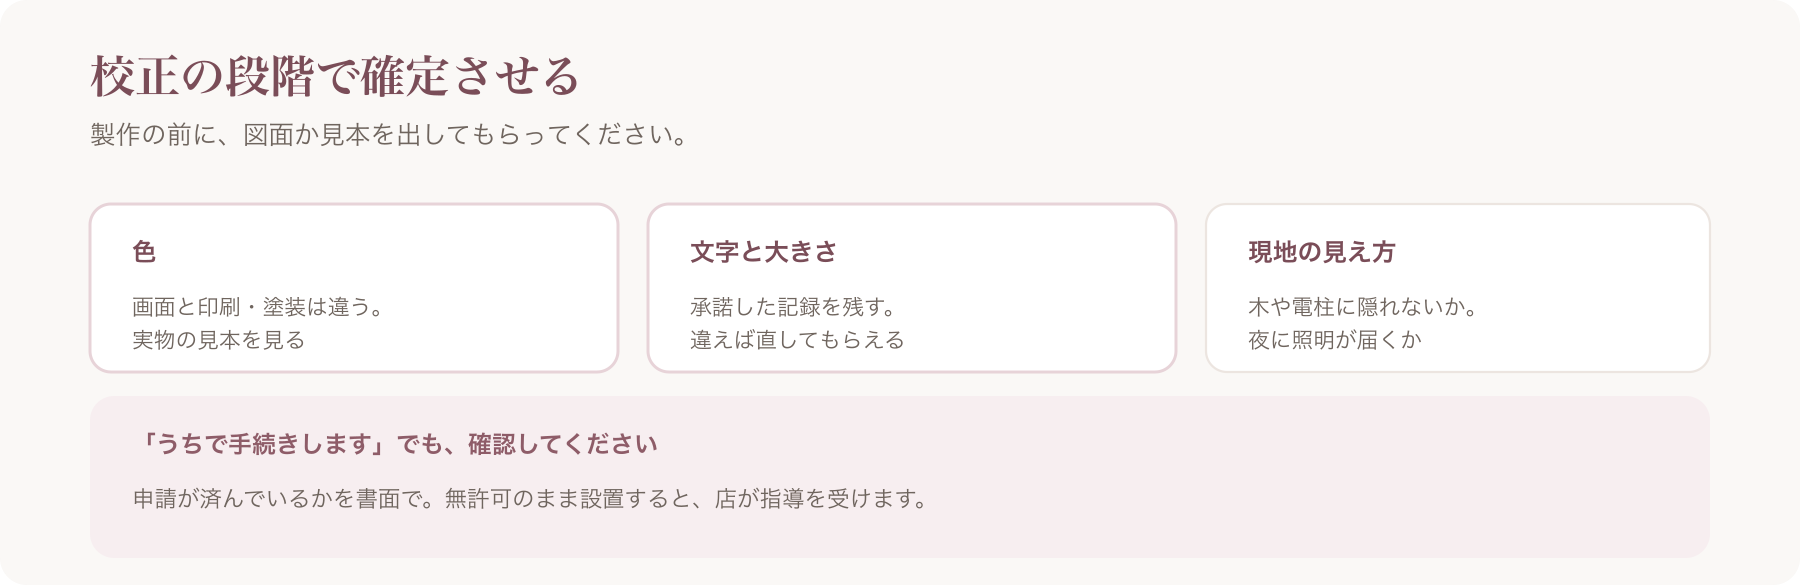The height and width of the screenshot is (585, 1800).
Task: Click text 木や電柱に隠れないか。
Action: coord(1363,307)
